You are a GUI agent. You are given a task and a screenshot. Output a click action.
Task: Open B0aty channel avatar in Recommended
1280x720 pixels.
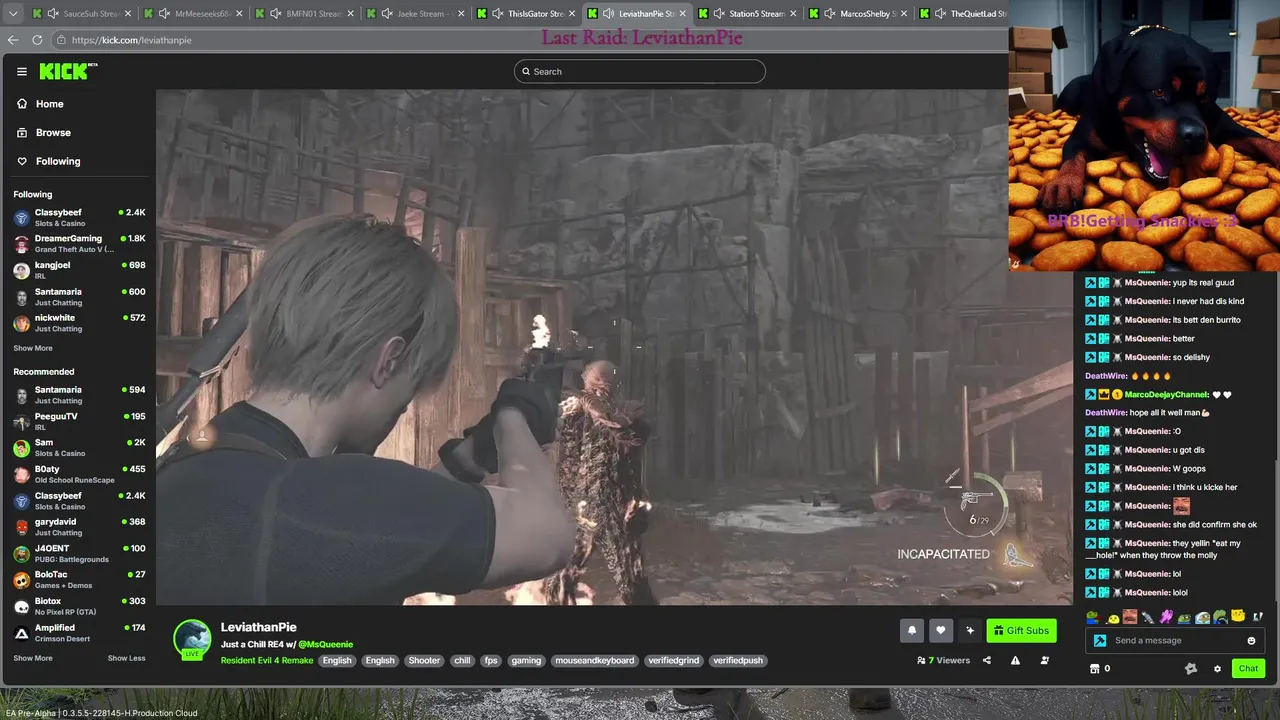point(21,474)
